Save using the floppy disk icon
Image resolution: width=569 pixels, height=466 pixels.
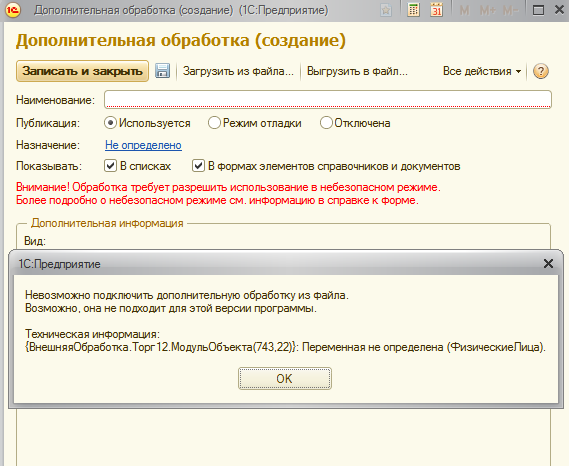pyautogui.click(x=162, y=71)
